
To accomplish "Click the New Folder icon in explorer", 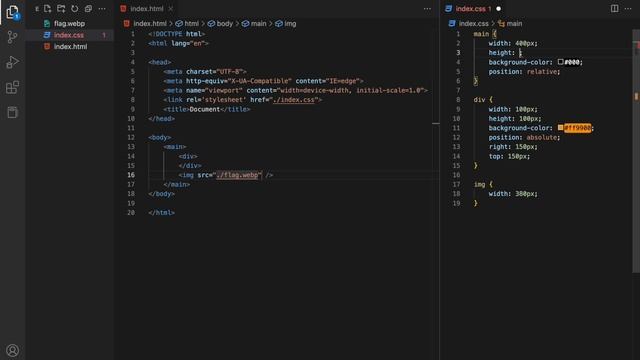I will click(x=61, y=9).
